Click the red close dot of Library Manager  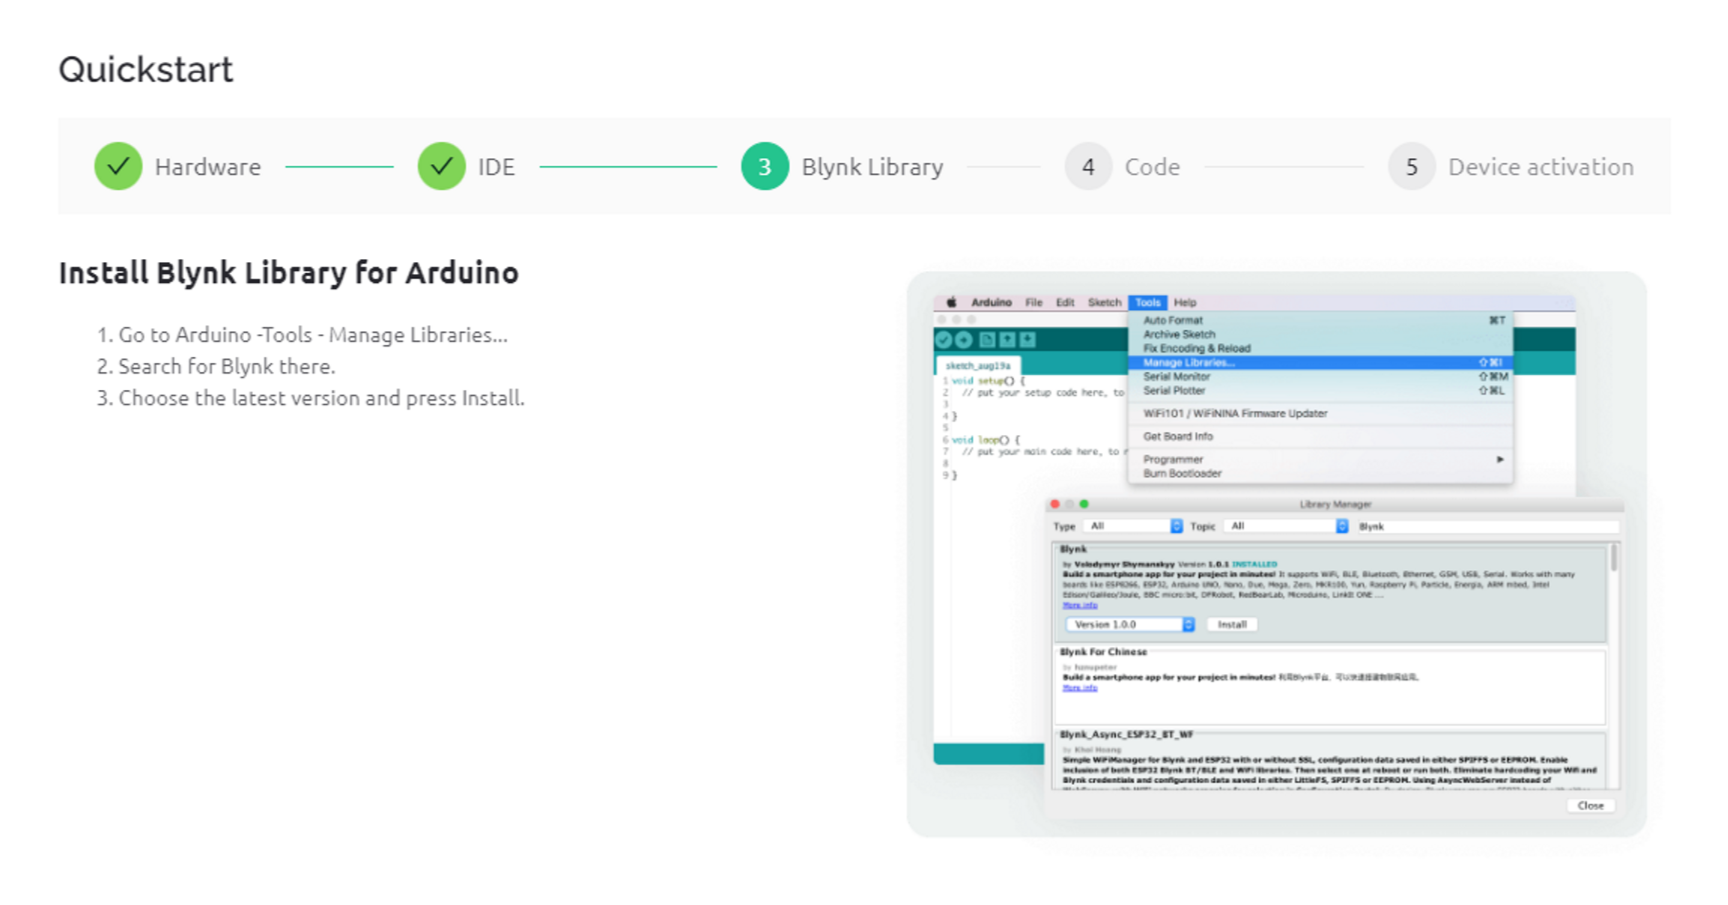[x=1054, y=504]
